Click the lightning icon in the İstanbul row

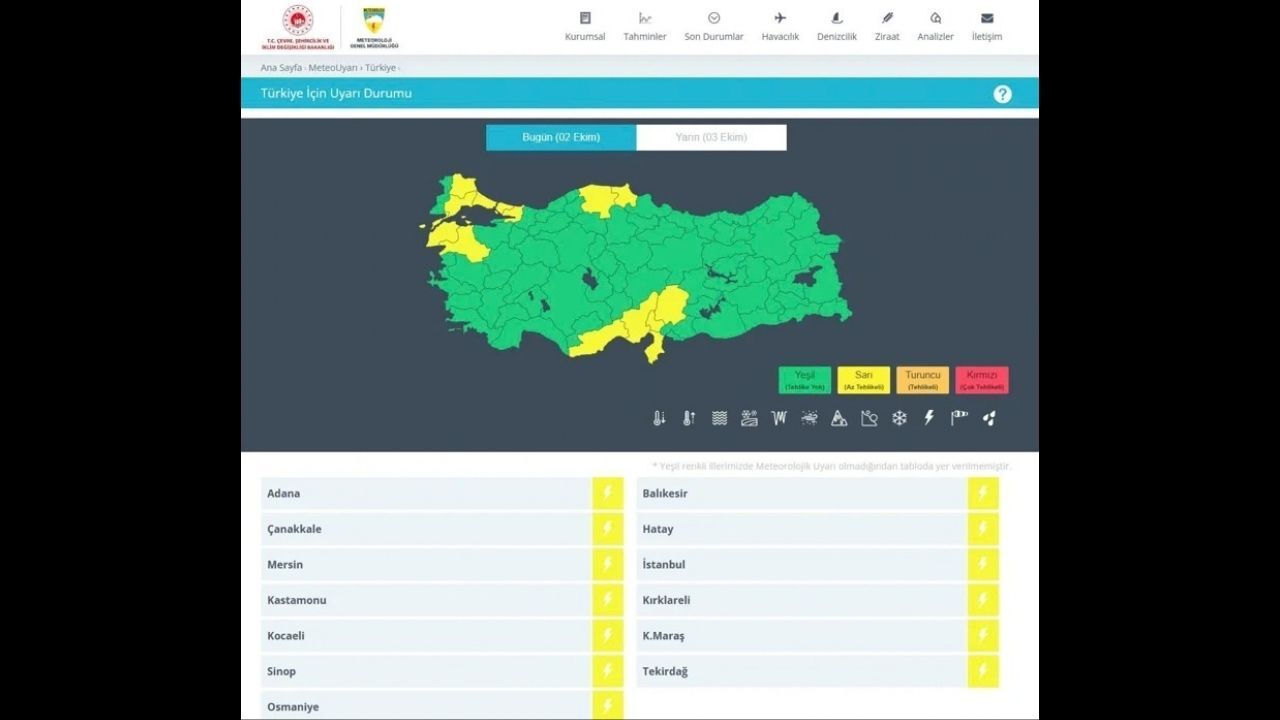tap(983, 564)
